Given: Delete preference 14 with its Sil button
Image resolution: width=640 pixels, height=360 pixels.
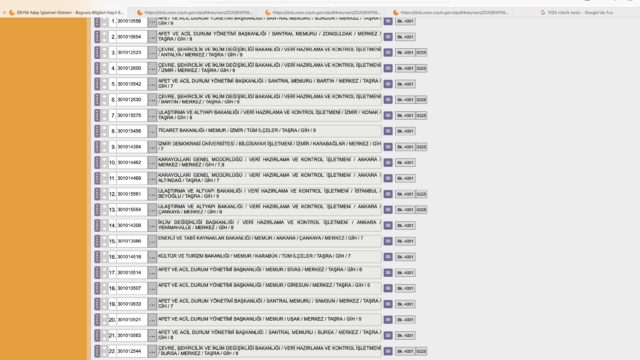Looking at the screenshot, I should coord(388,225).
